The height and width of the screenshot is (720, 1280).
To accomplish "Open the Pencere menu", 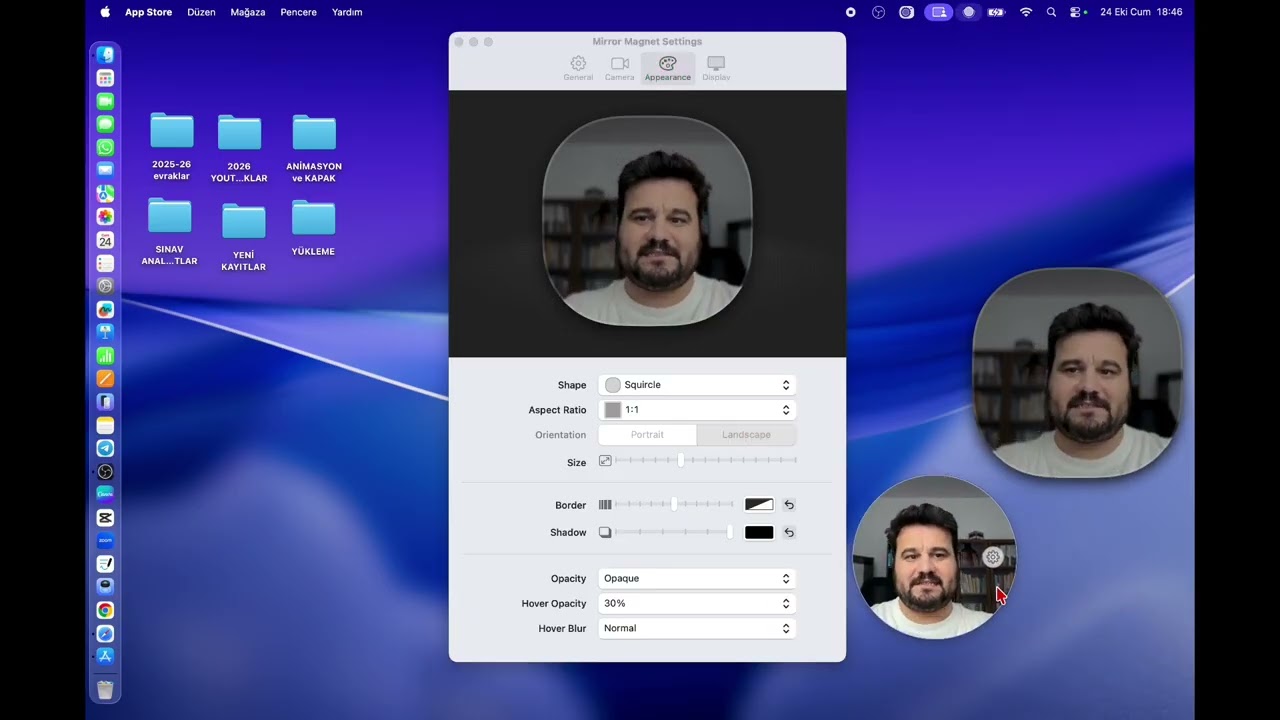I will tap(298, 12).
